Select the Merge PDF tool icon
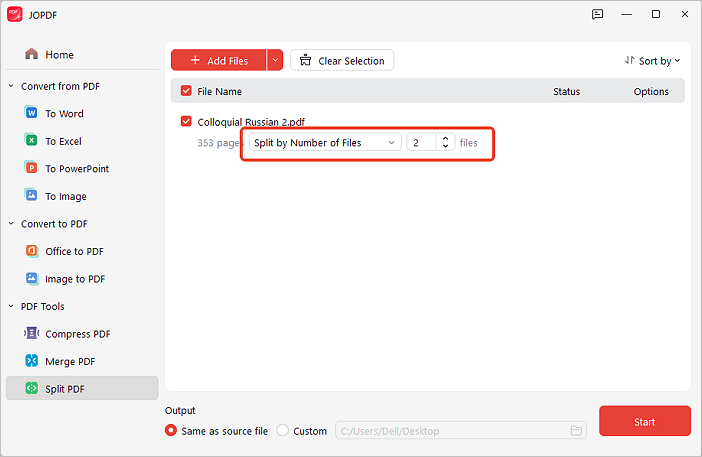Viewport: 702px width, 457px height. 32,361
